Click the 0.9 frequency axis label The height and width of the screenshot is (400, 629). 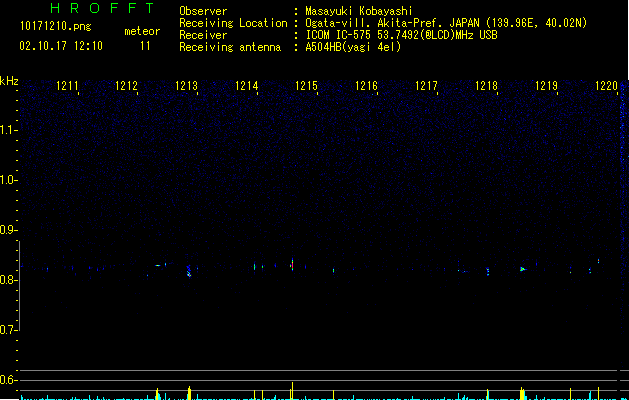pos(8,230)
